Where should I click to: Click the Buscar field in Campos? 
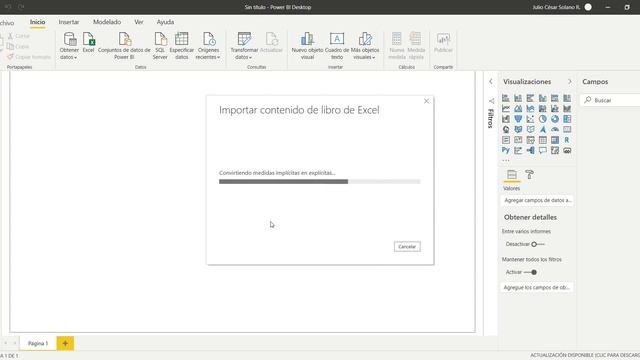click(x=611, y=100)
